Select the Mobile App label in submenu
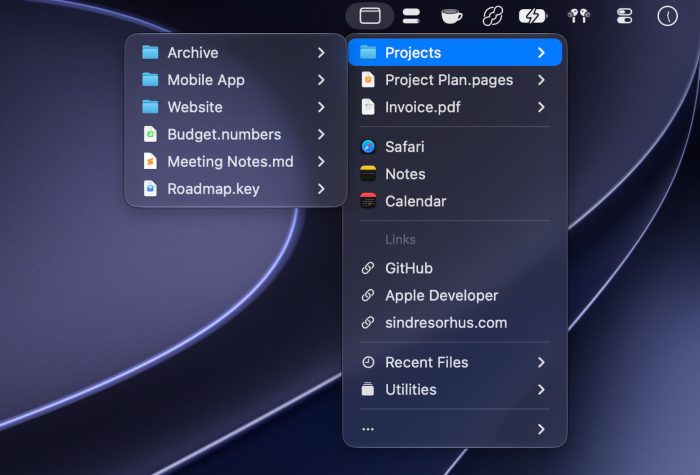Viewport: 700px width, 475px height. point(206,80)
